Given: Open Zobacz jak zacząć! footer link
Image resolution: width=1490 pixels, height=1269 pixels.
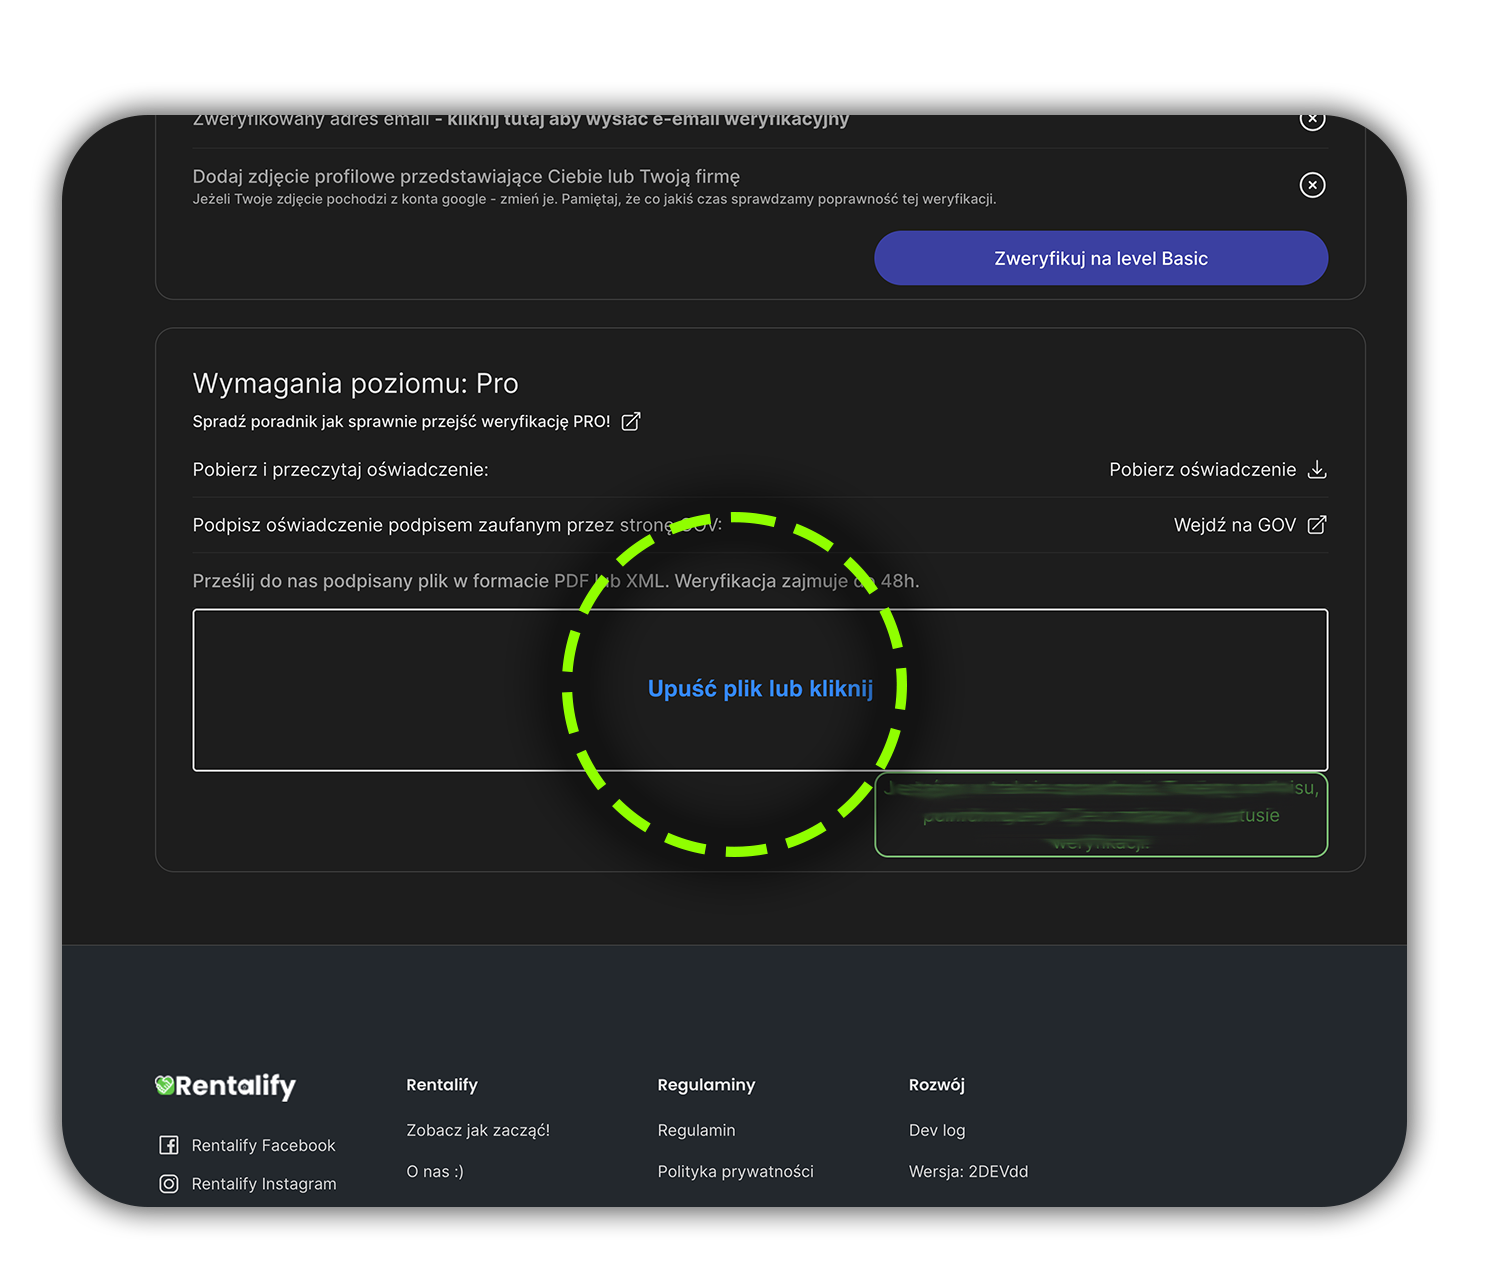Looking at the screenshot, I should pos(478,1130).
